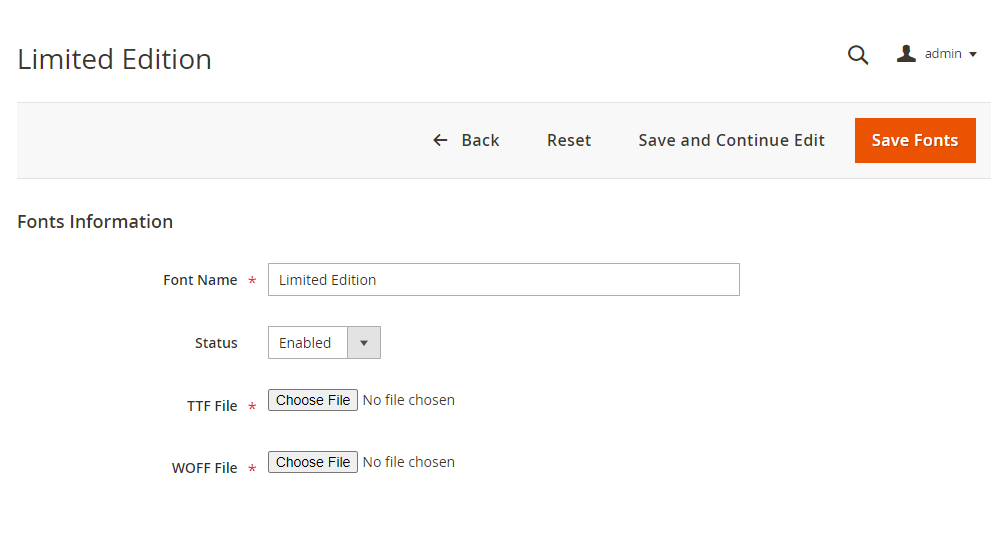Click the admin username text
Viewport: 993px width, 536px height.
point(943,54)
